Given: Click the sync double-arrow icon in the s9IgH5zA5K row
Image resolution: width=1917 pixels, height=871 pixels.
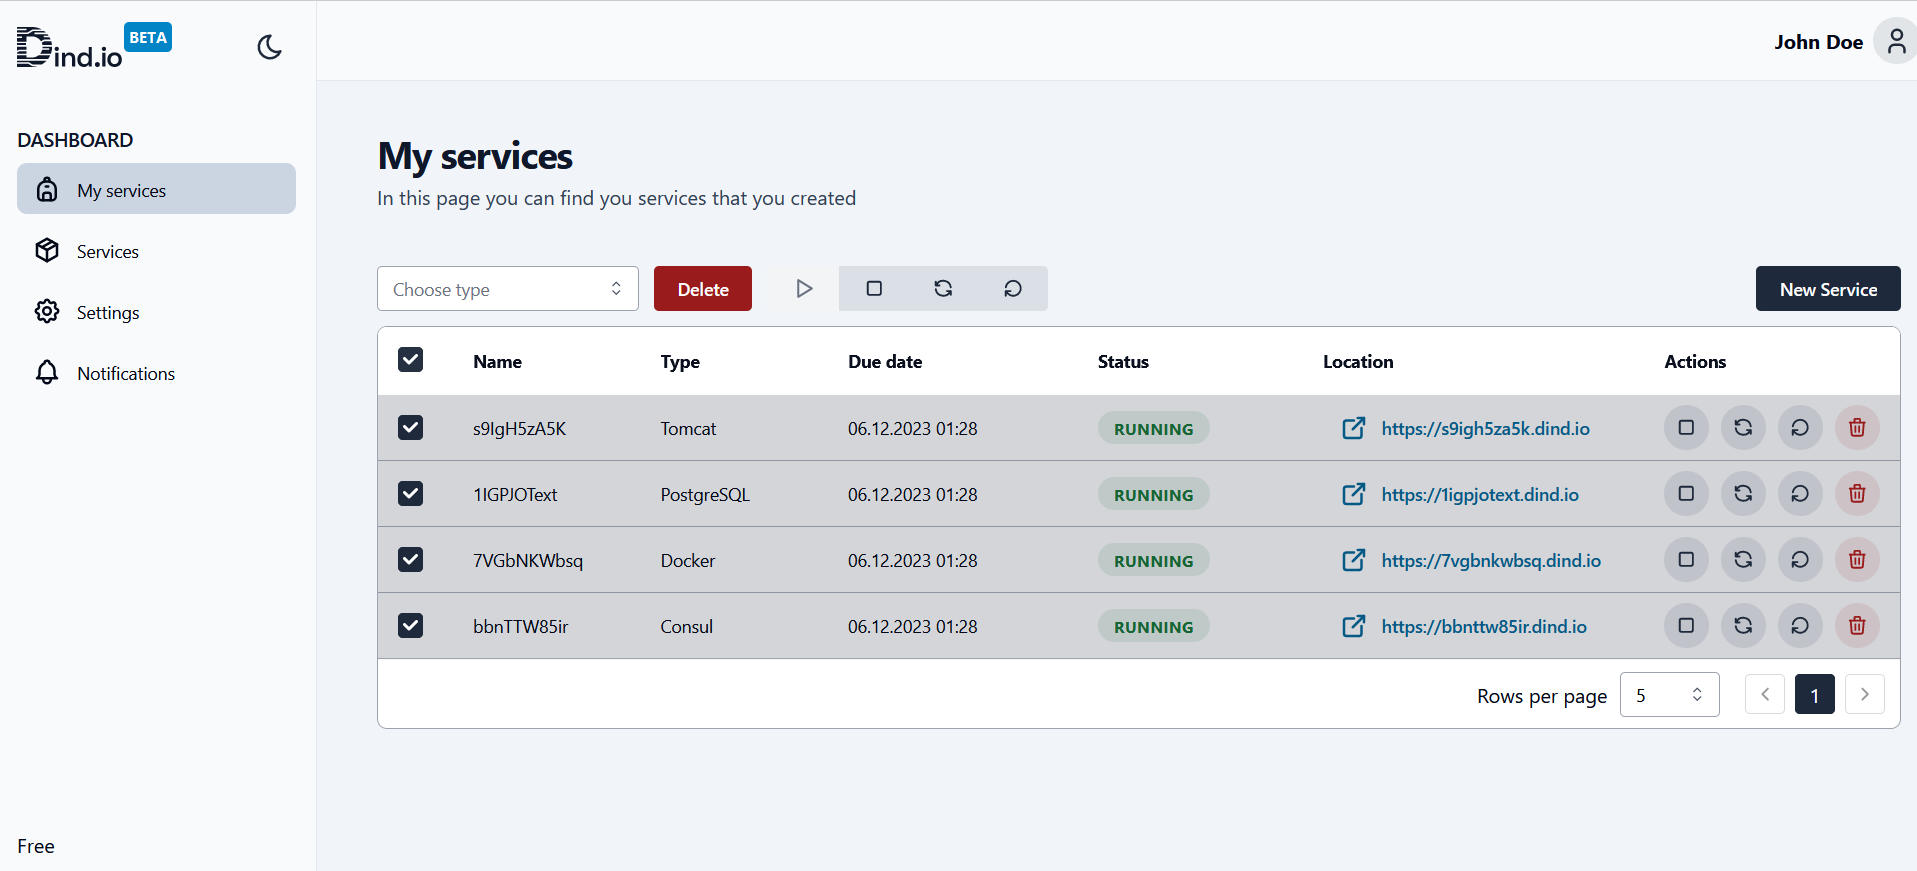Looking at the screenshot, I should click(x=1743, y=428).
